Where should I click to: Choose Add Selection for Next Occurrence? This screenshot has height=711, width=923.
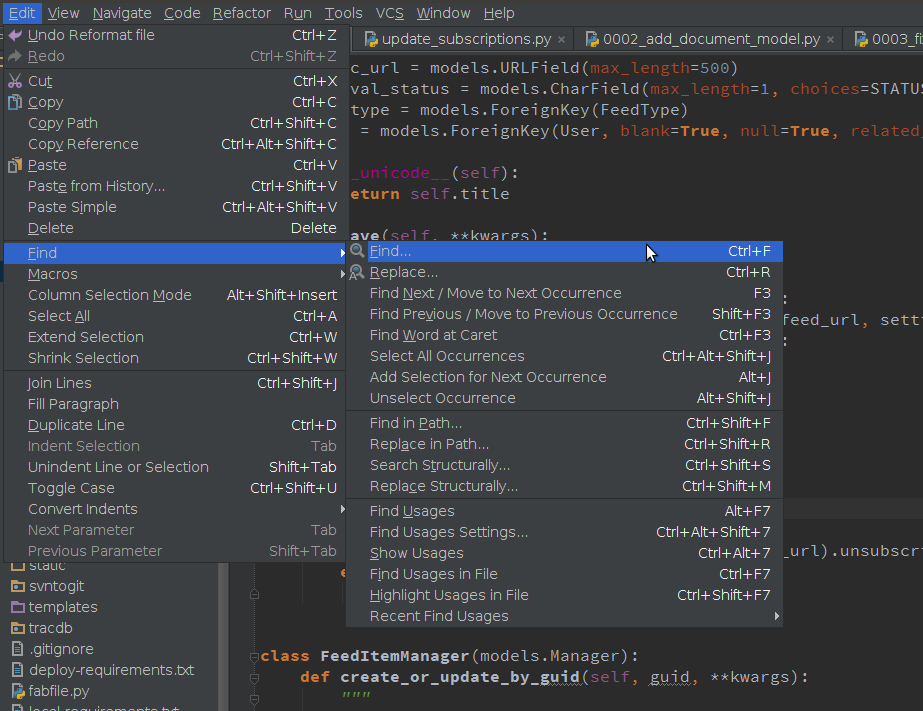tap(565, 377)
